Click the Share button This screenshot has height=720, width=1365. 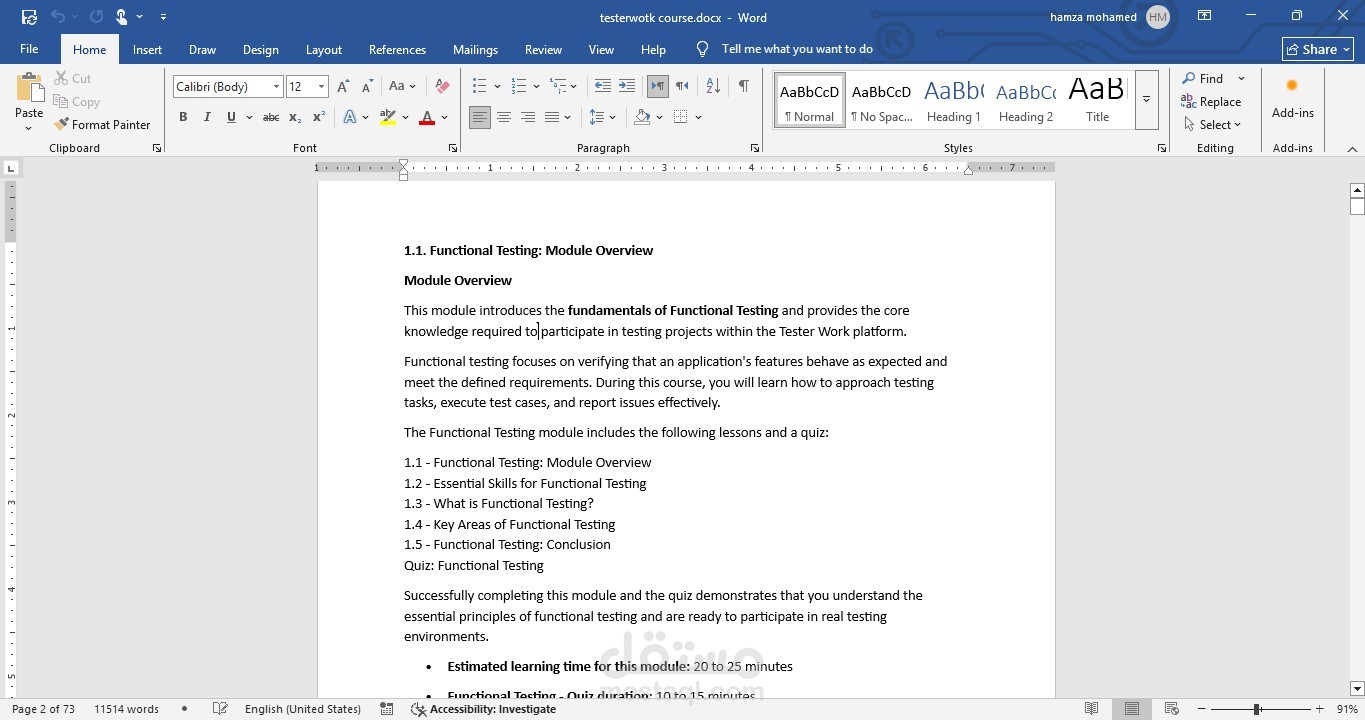coord(1318,49)
